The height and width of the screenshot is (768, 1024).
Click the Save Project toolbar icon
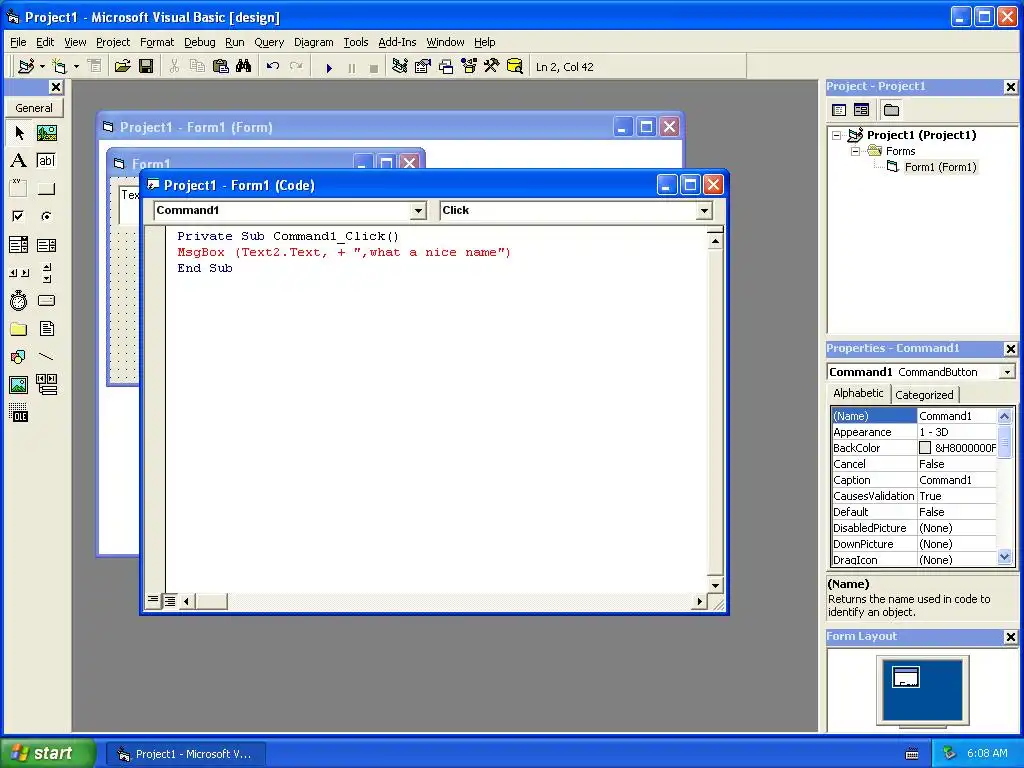coord(146,67)
